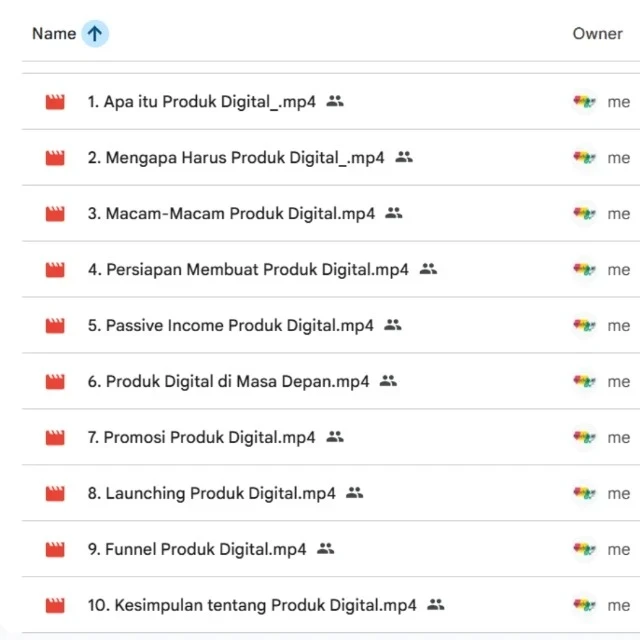Click the ascending sort arrow beside Name
640x640 pixels.
point(95,33)
